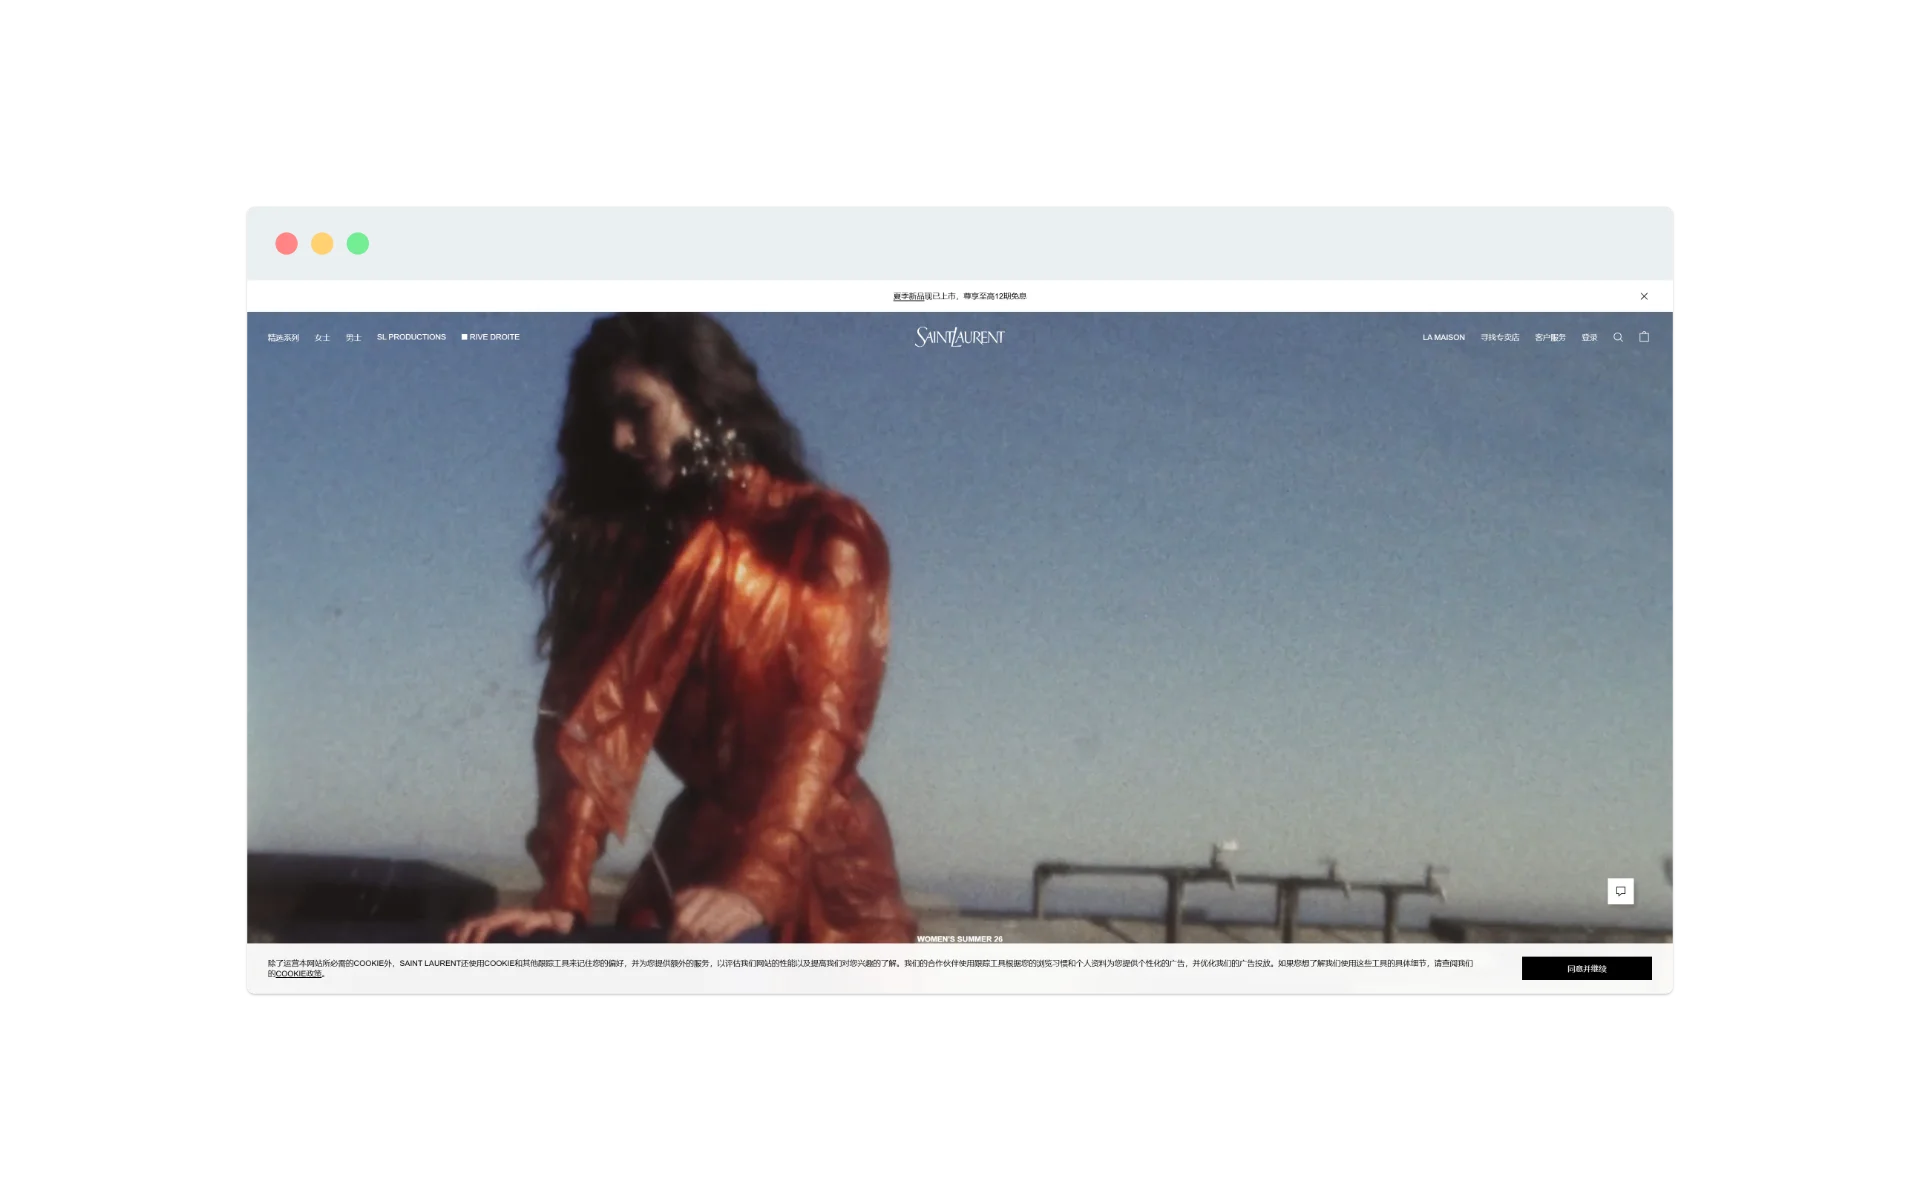The height and width of the screenshot is (1200, 1920).
Task: Open the 寻找专卖店 store locator link
Action: pos(1500,338)
